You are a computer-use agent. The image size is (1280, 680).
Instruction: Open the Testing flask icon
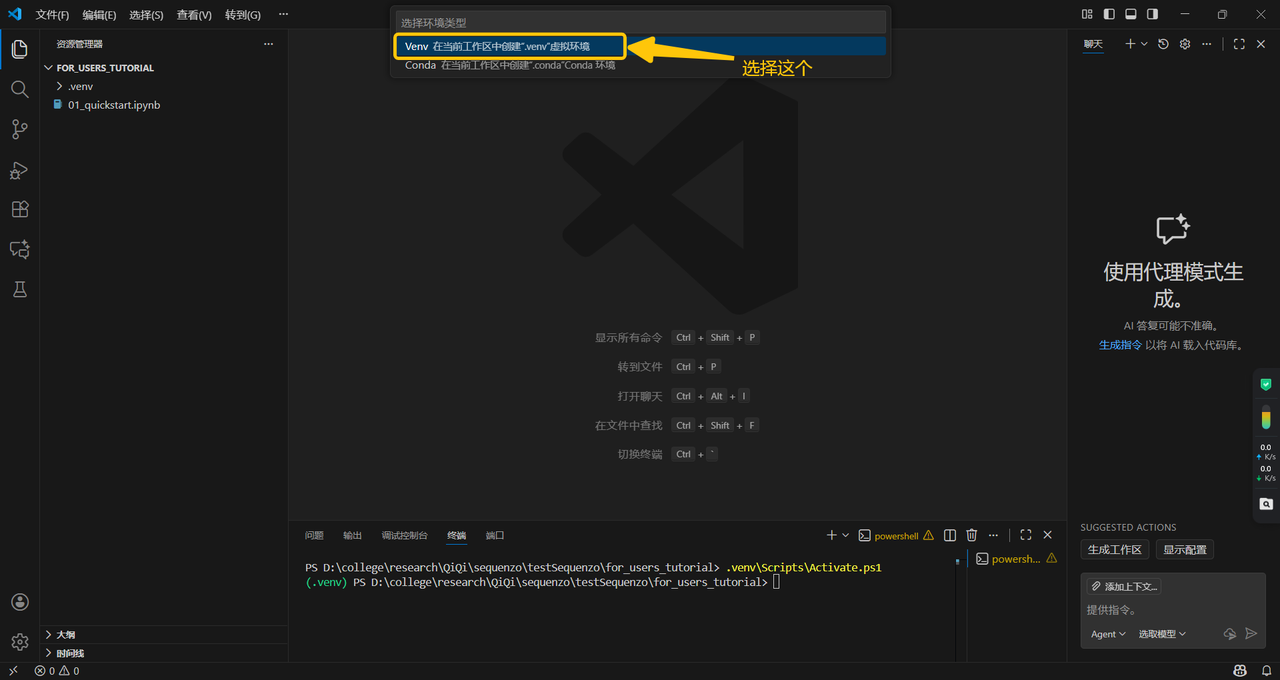click(x=19, y=289)
